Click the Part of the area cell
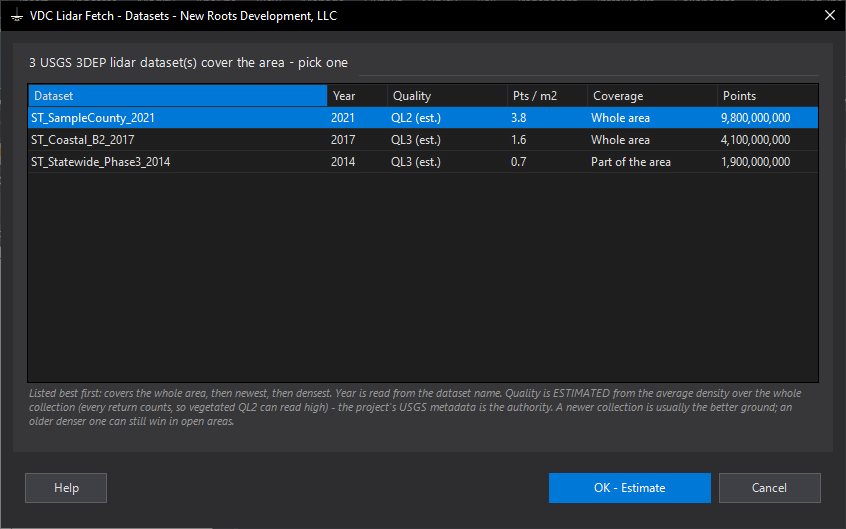 click(631, 162)
